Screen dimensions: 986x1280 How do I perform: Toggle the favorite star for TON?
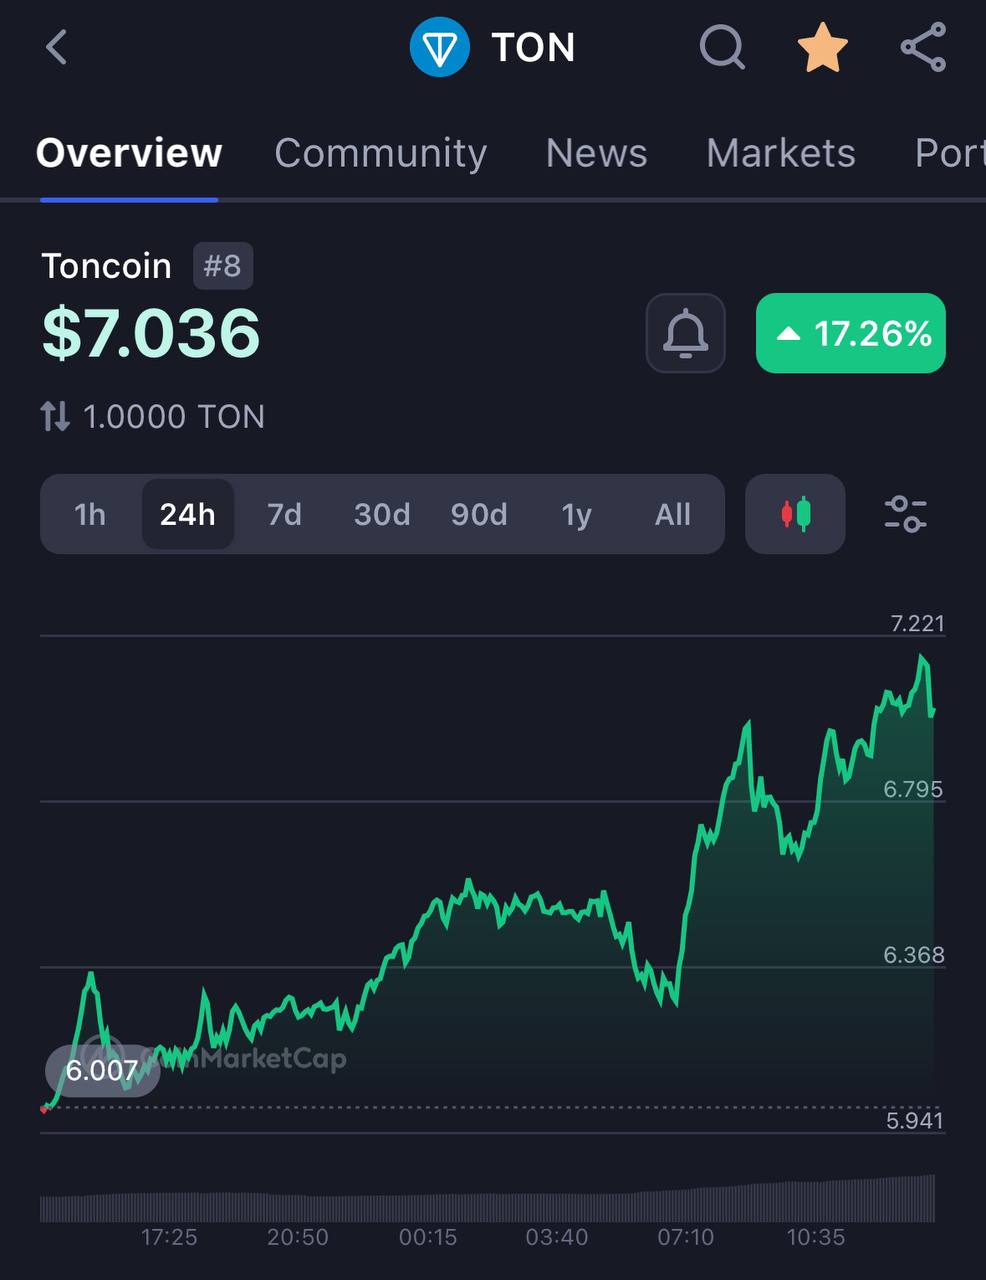[822, 47]
